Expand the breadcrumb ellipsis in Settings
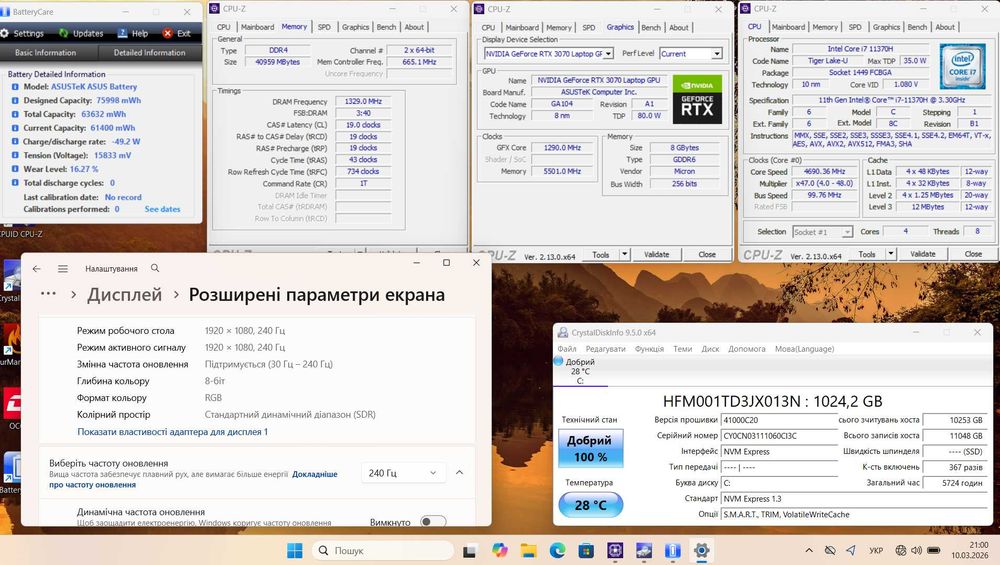Image resolution: width=1000 pixels, height=565 pixels. [x=48, y=294]
